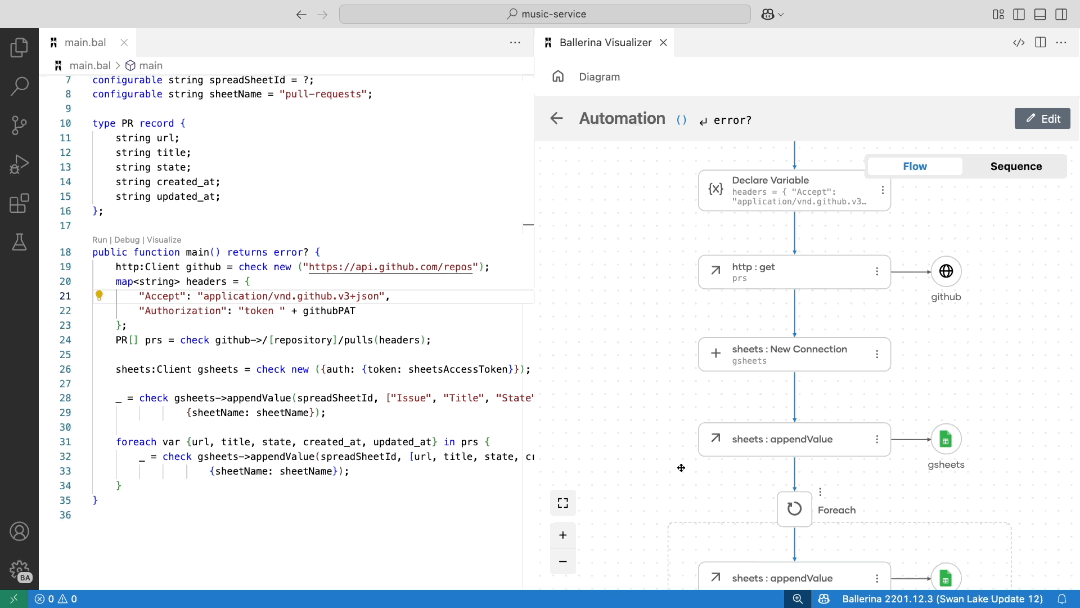This screenshot has height=608, width=1080.
Task: Open appendValue menu inside Foreach loop
Action: (877, 578)
